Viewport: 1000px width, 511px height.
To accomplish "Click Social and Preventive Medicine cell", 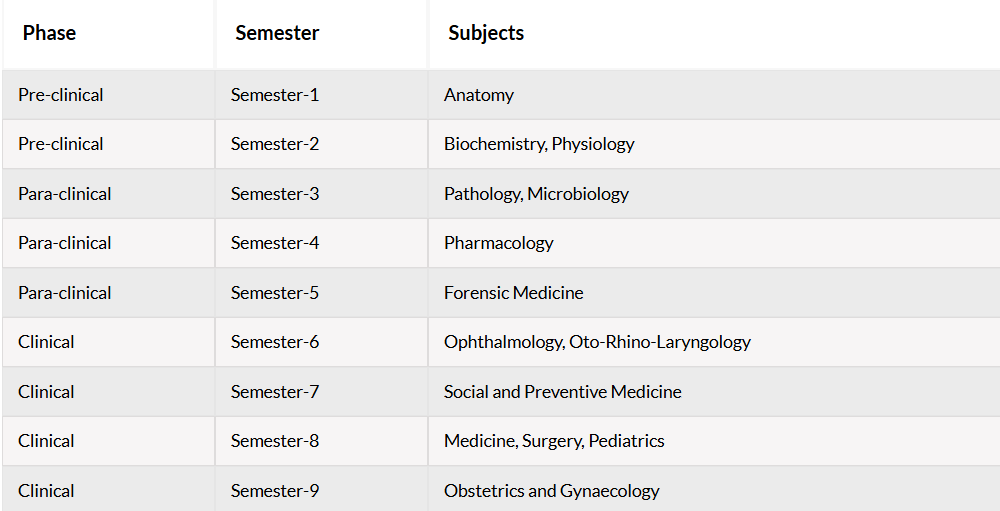I will click(714, 392).
